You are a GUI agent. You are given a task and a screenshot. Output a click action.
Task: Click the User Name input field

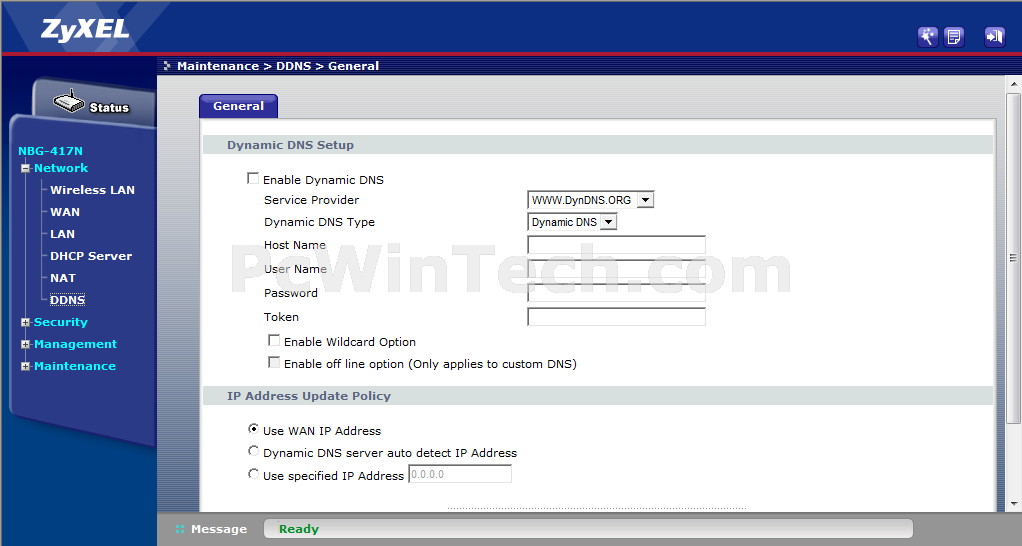click(617, 269)
